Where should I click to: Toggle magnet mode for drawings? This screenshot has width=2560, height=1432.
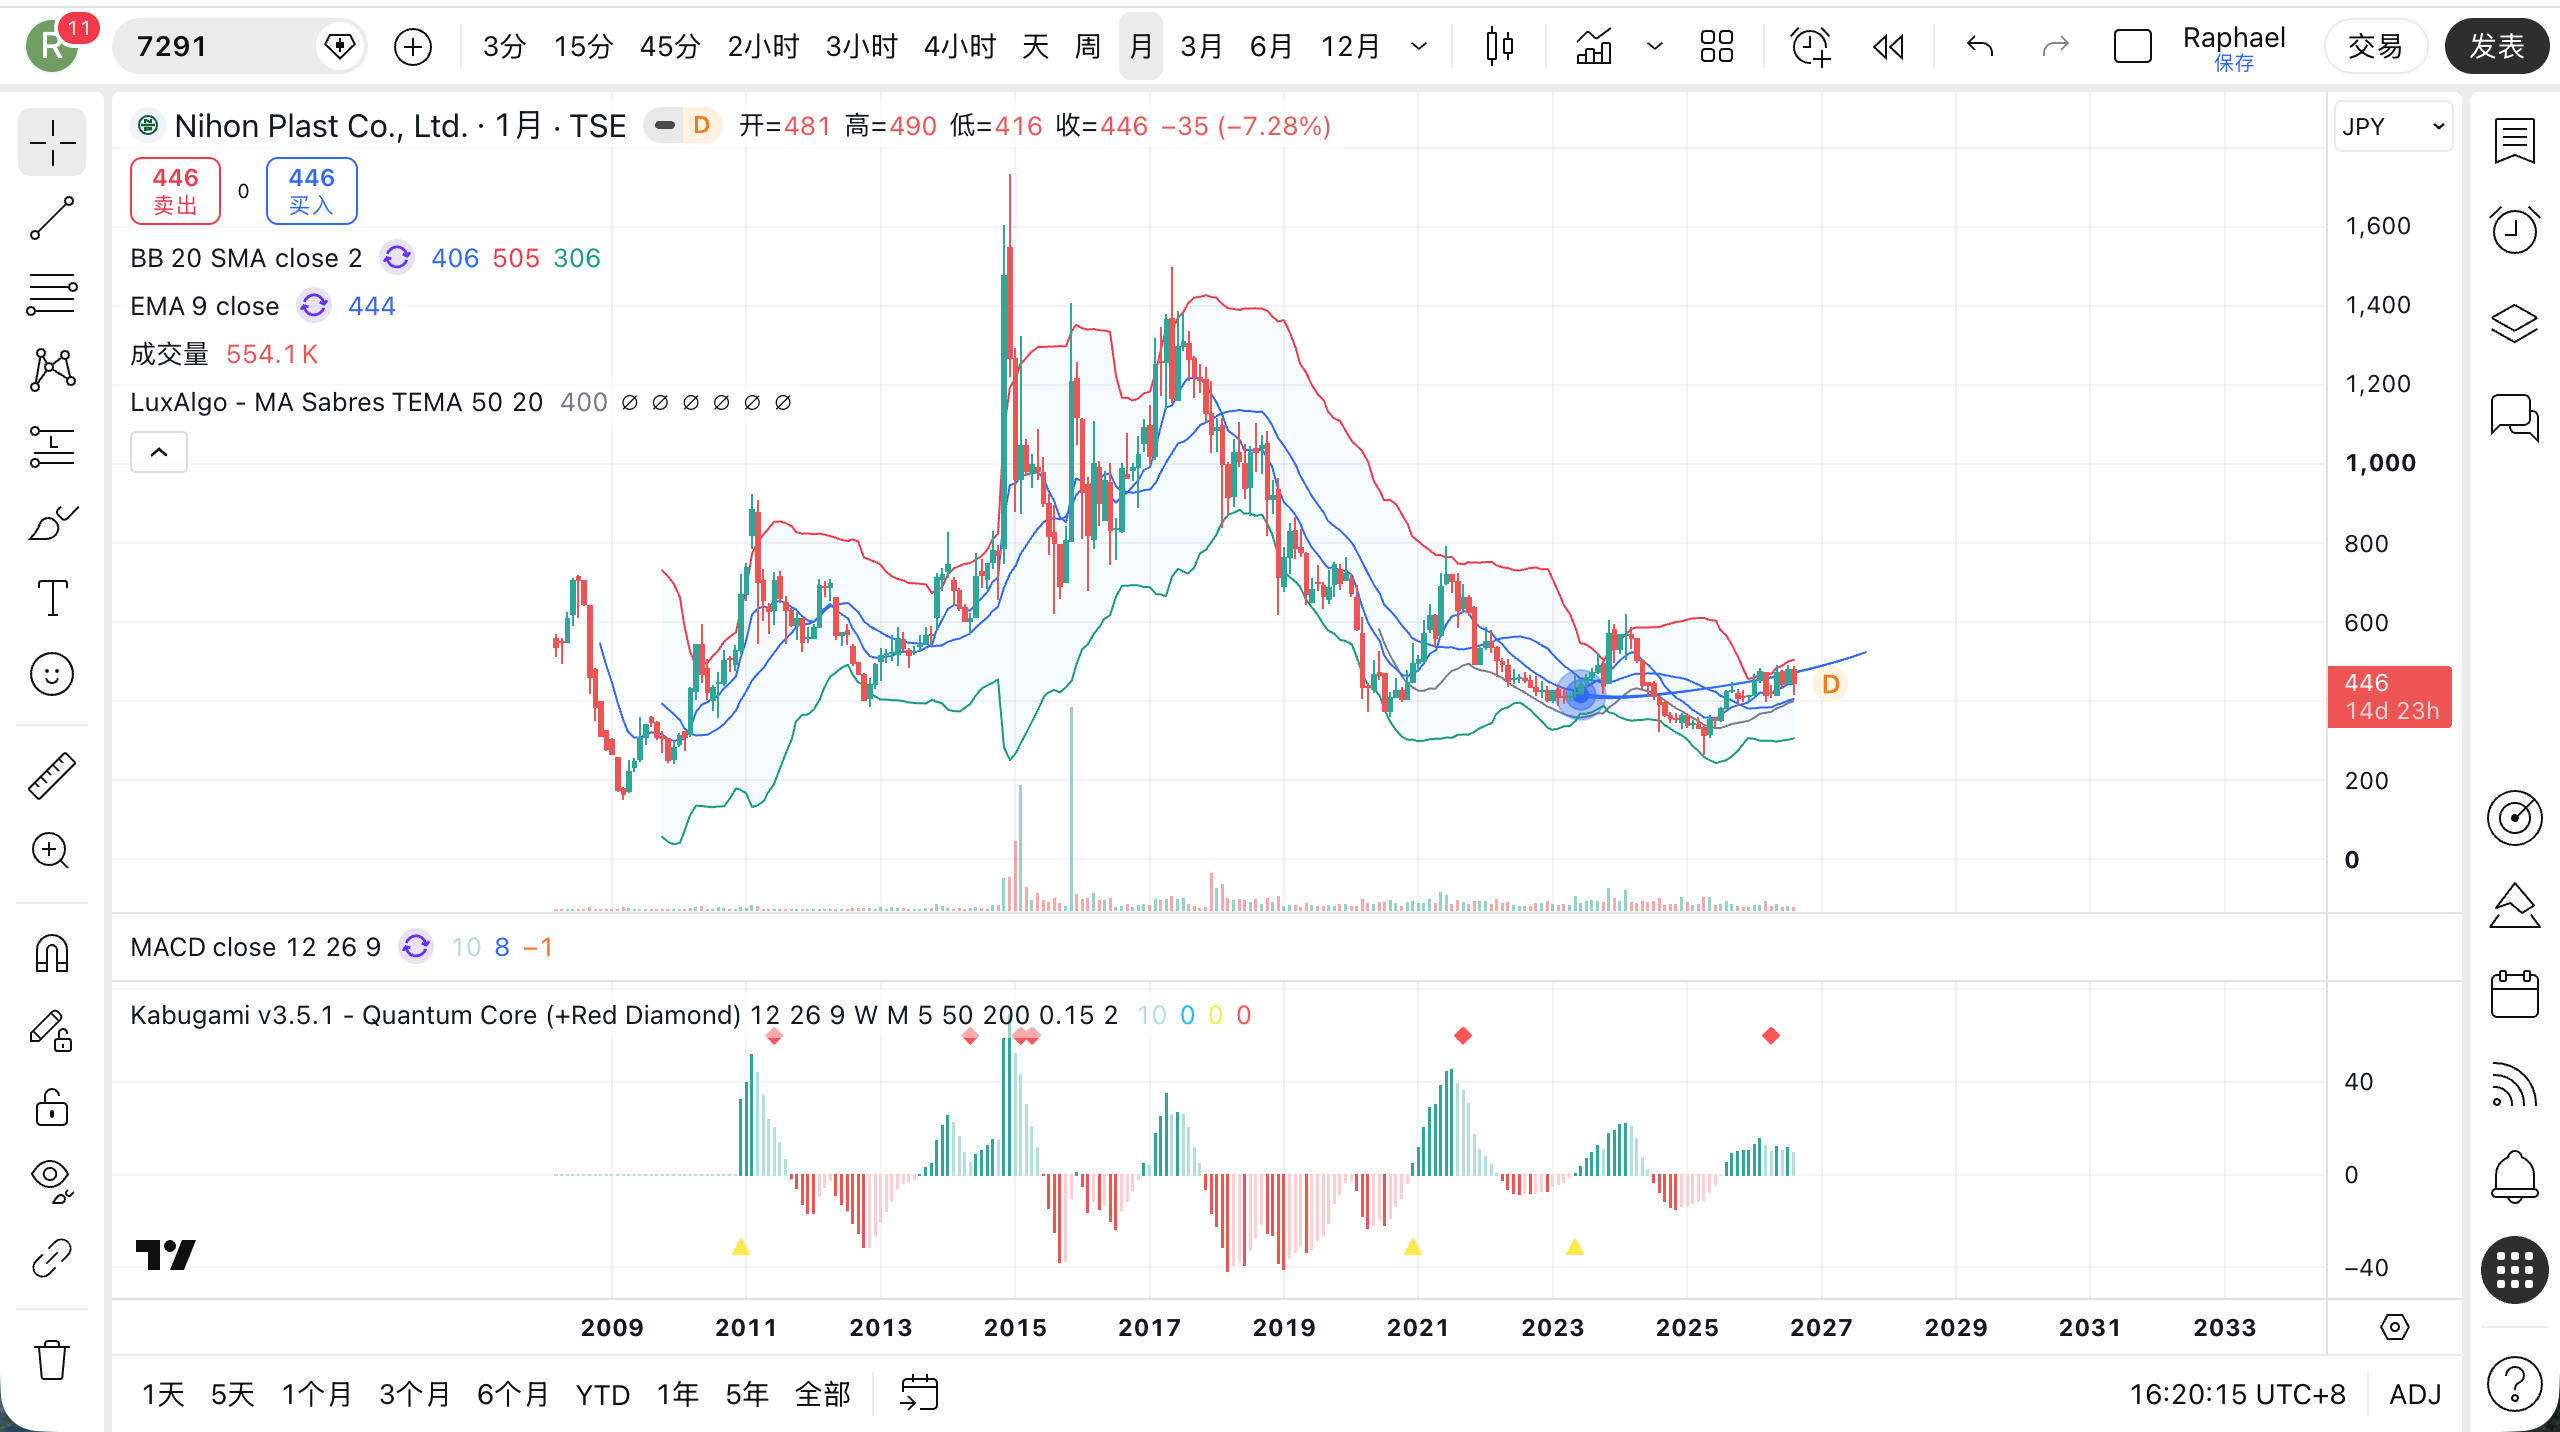52,953
